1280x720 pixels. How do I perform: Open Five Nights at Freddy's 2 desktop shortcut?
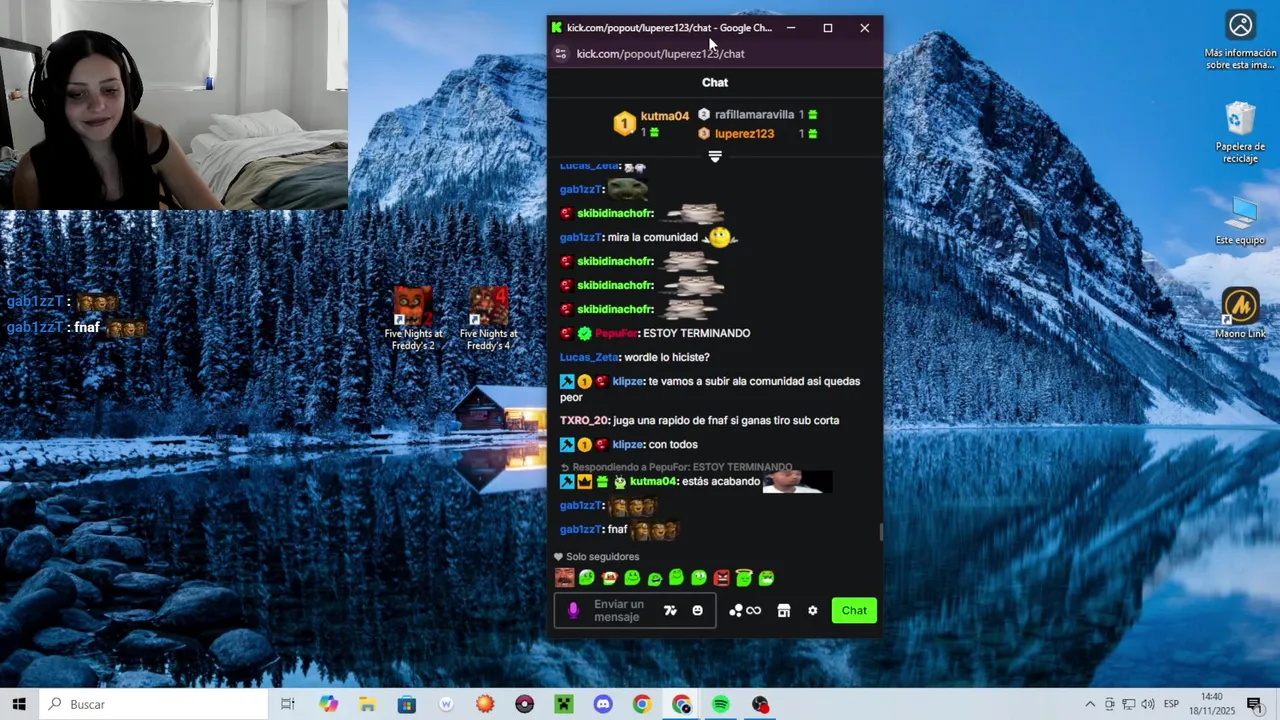(x=413, y=319)
